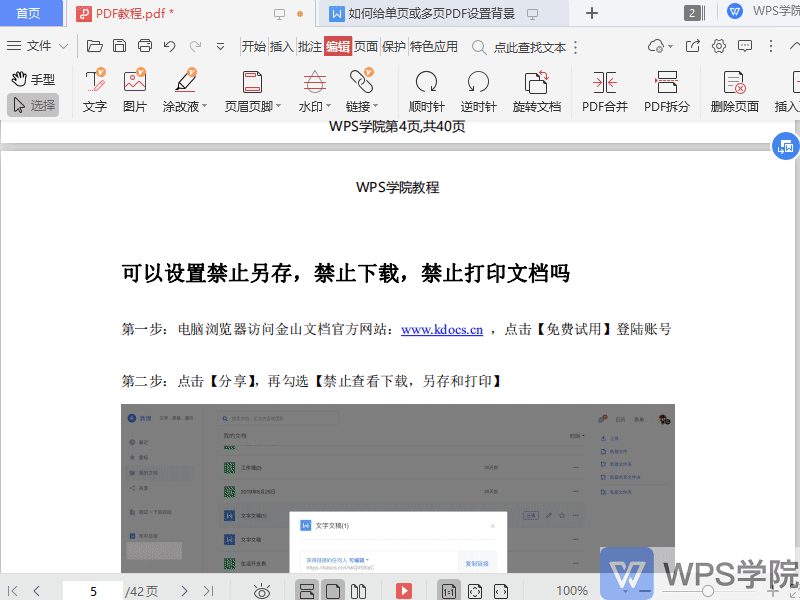Set actual size 1:1 zoom

449,591
